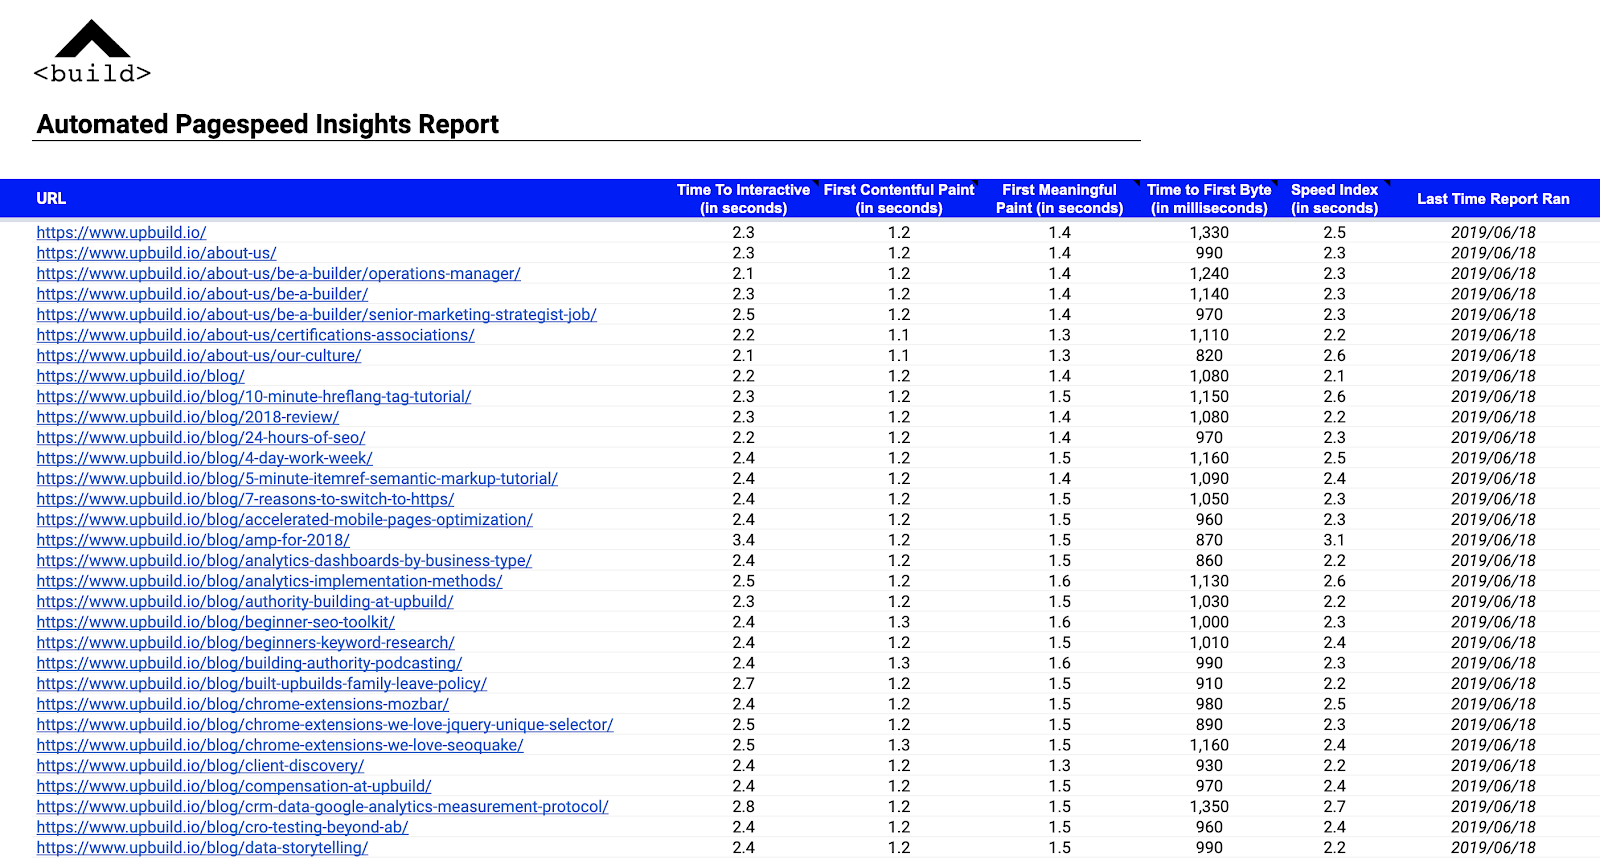The height and width of the screenshot is (860, 1600).
Task: Open the amp-for-2018 blog URL
Action: (193, 540)
